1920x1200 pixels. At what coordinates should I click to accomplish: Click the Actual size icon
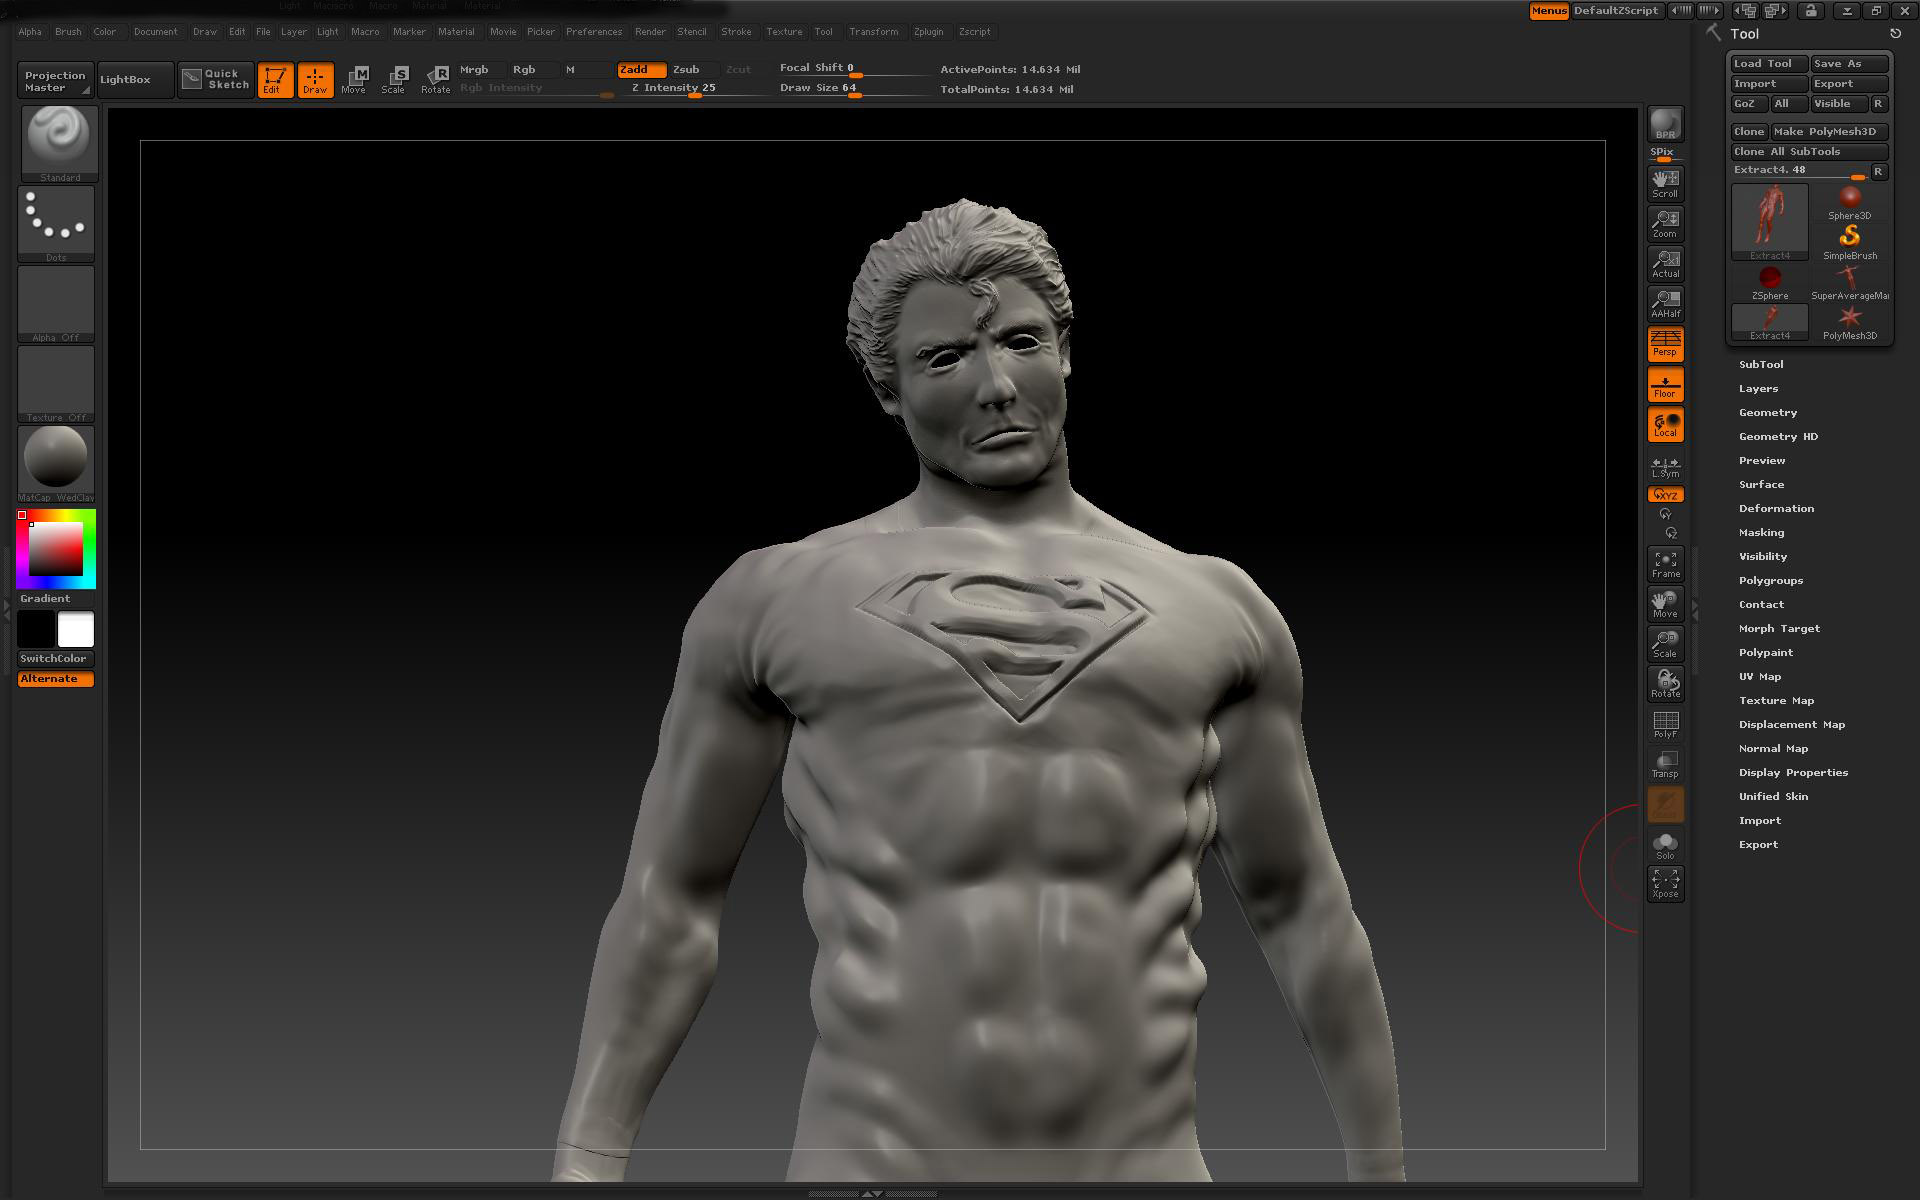1665,263
